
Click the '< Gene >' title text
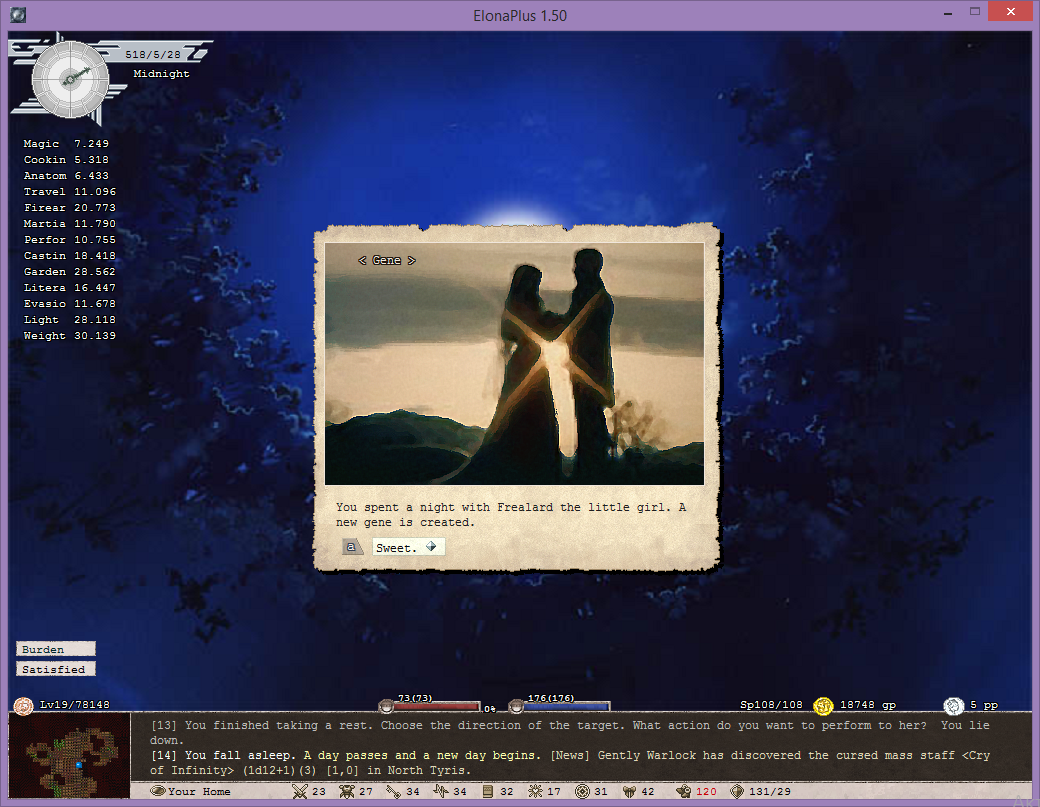387,261
